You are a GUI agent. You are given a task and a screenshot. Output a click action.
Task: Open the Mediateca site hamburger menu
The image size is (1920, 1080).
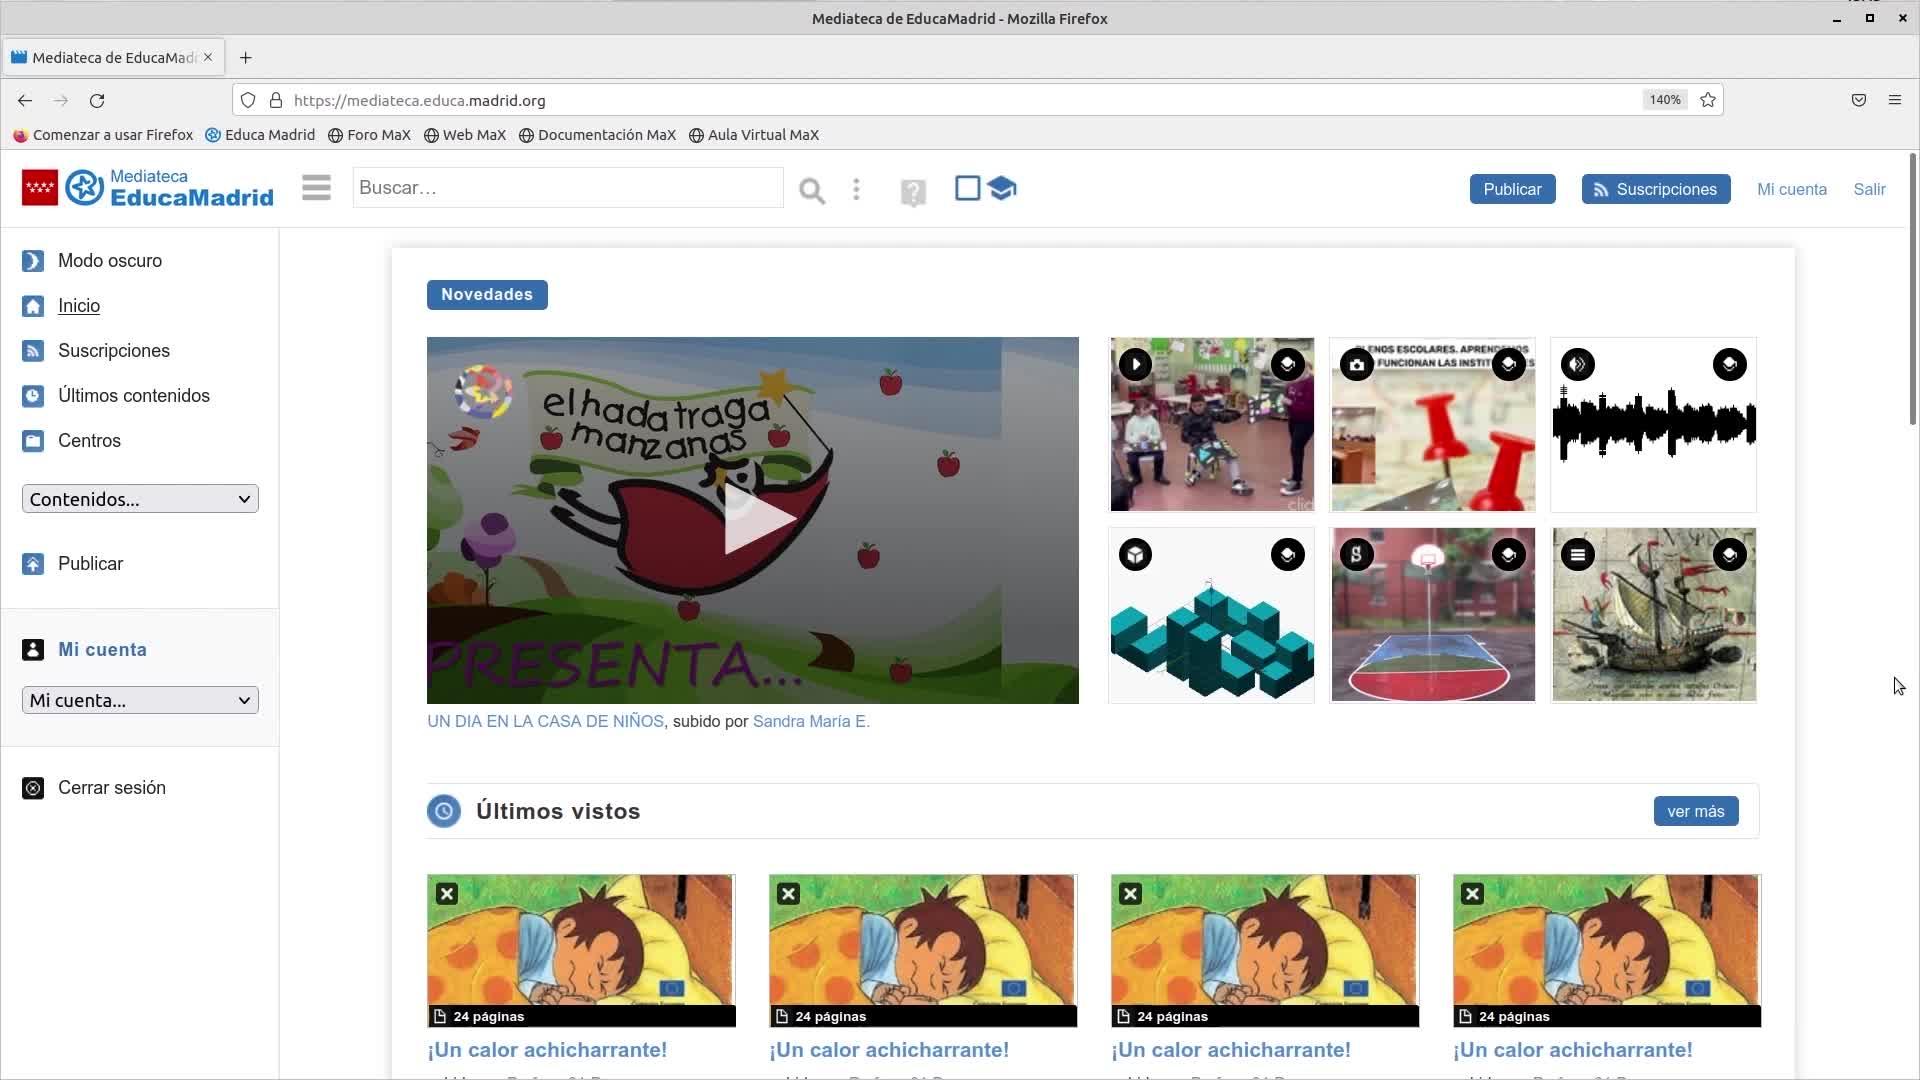point(316,188)
